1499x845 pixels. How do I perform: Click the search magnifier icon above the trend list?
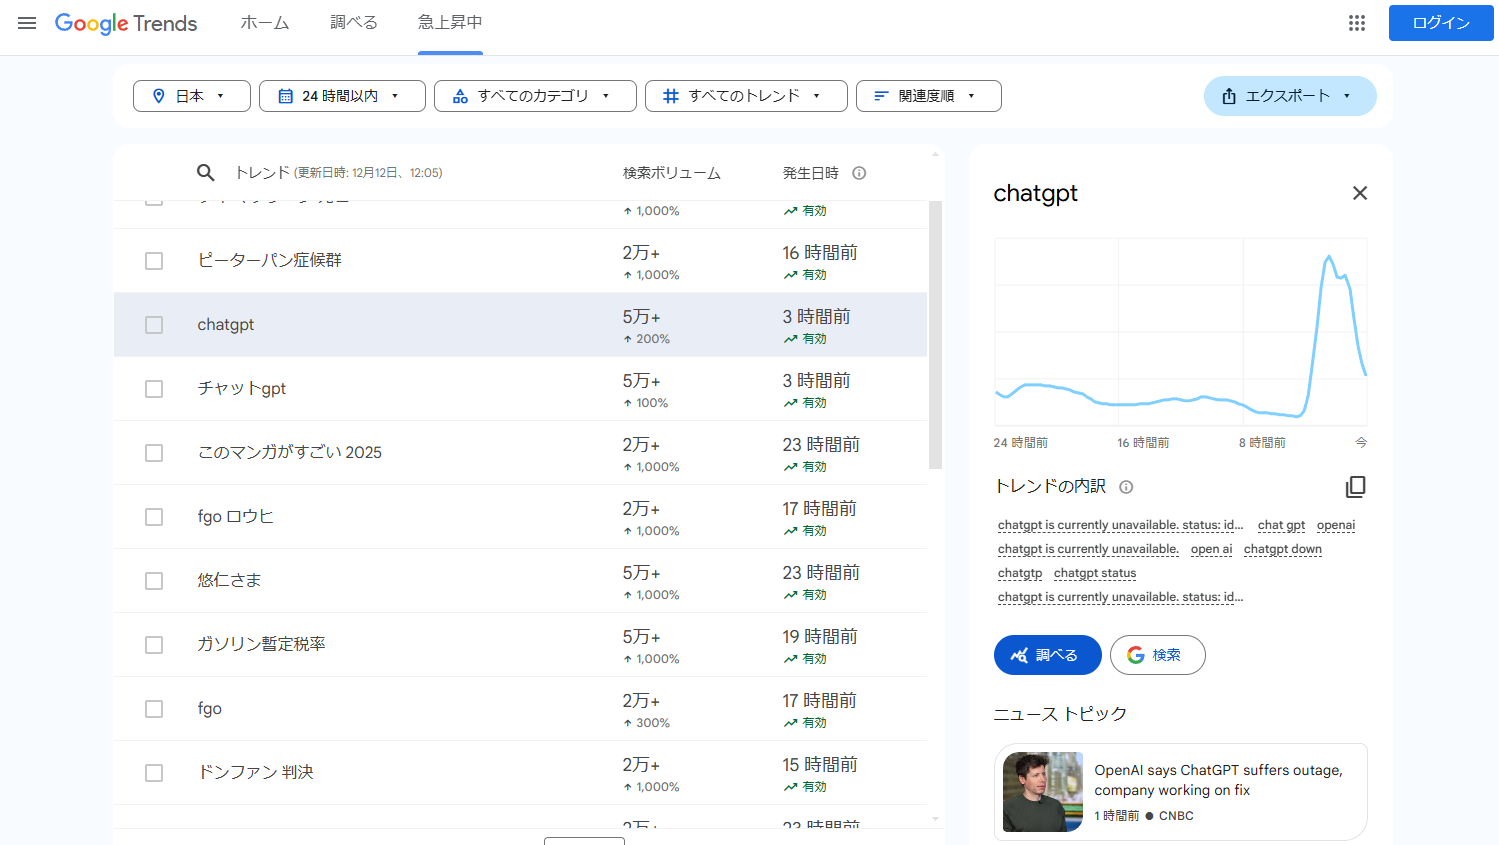205,172
